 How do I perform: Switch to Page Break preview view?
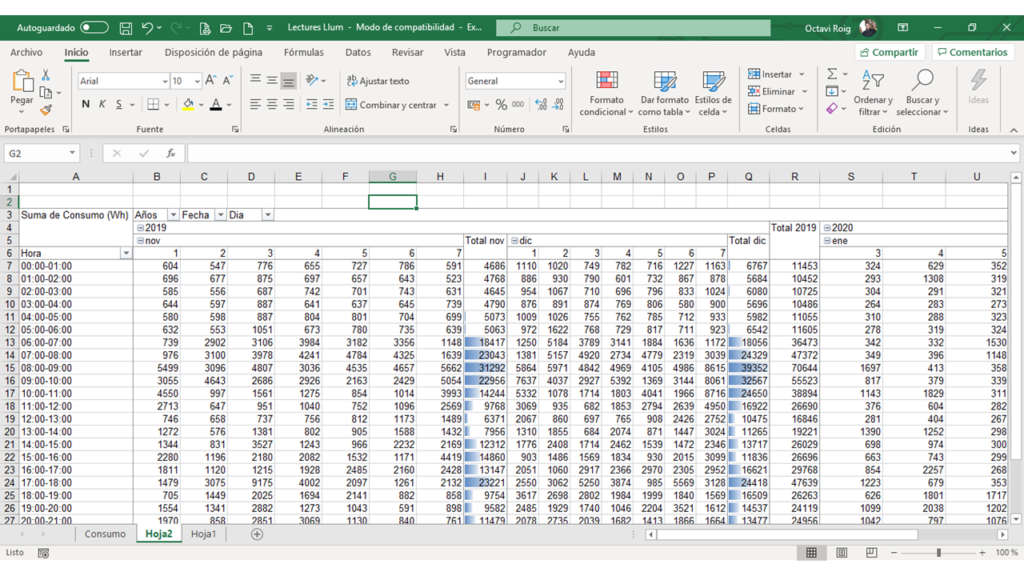click(871, 553)
